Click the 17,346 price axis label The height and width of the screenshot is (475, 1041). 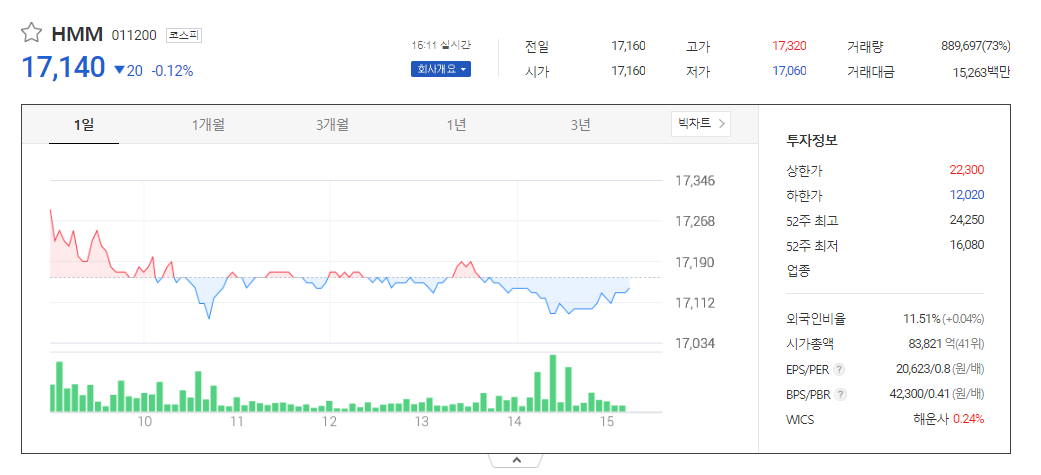(695, 180)
